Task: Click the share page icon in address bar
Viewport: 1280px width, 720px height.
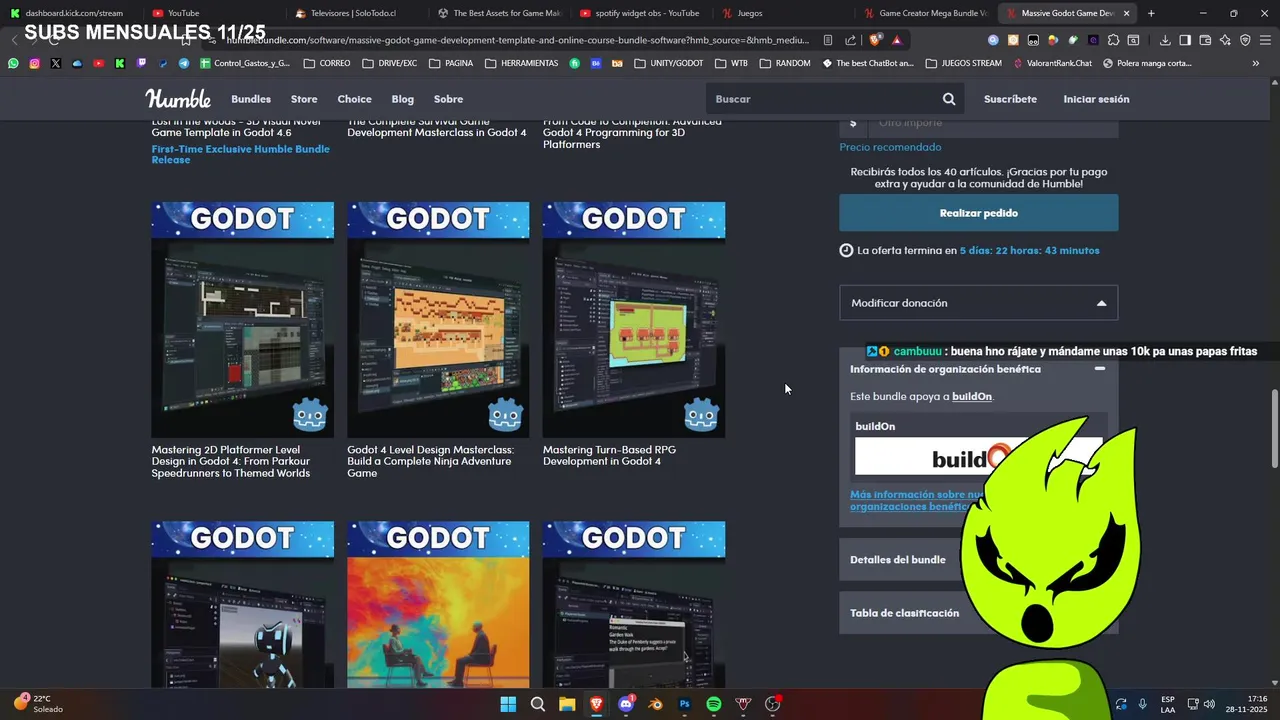Action: pos(850,40)
